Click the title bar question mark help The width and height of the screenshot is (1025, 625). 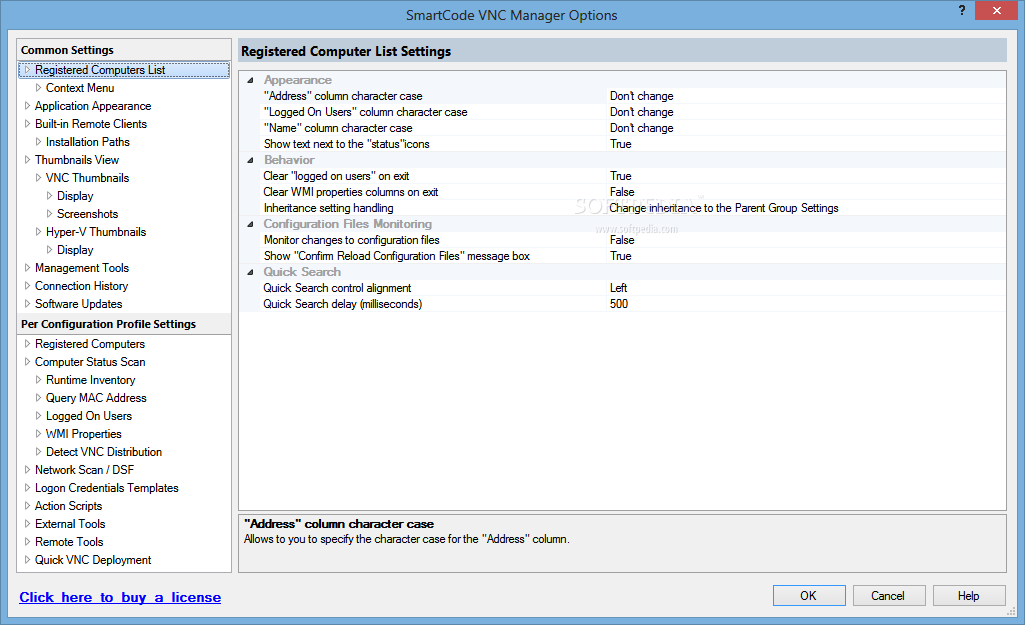click(x=962, y=10)
